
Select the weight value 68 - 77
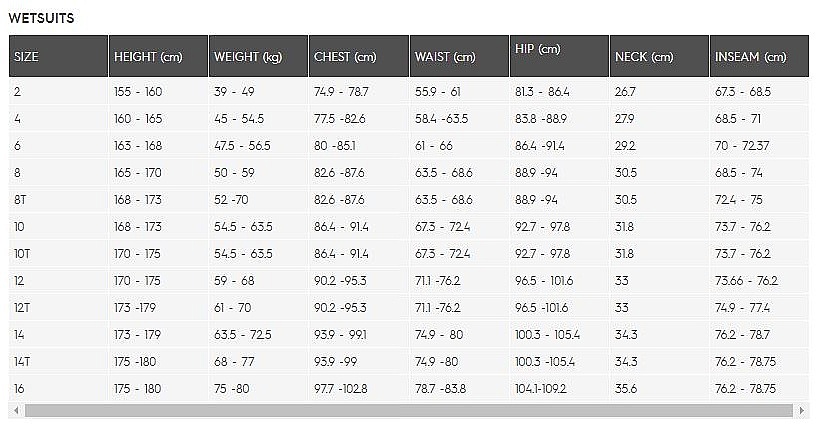tap(236, 362)
